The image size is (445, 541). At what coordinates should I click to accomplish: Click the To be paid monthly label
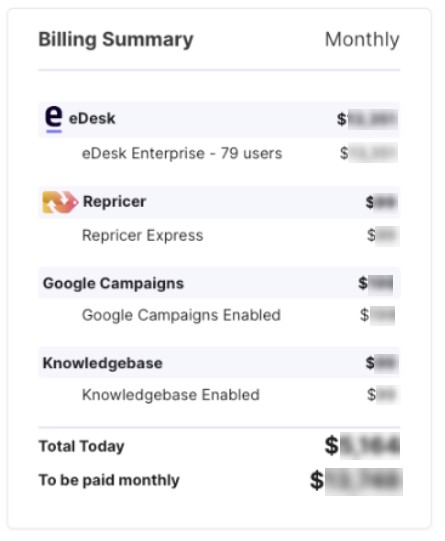tap(109, 480)
